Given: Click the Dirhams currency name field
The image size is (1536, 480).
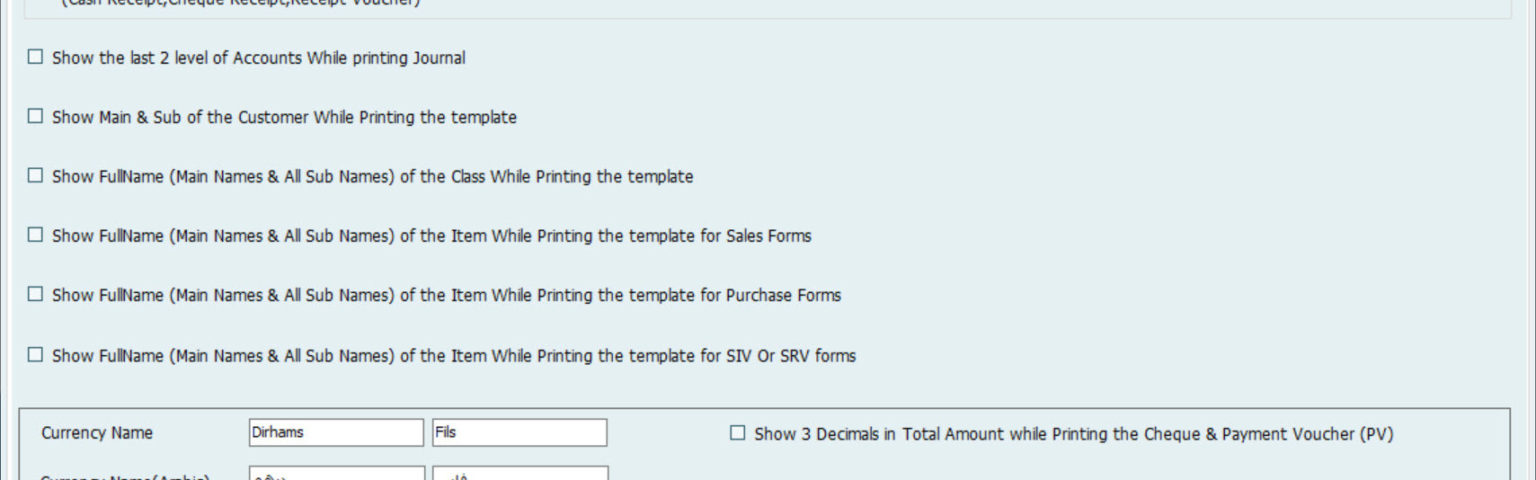Looking at the screenshot, I should click(337, 433).
